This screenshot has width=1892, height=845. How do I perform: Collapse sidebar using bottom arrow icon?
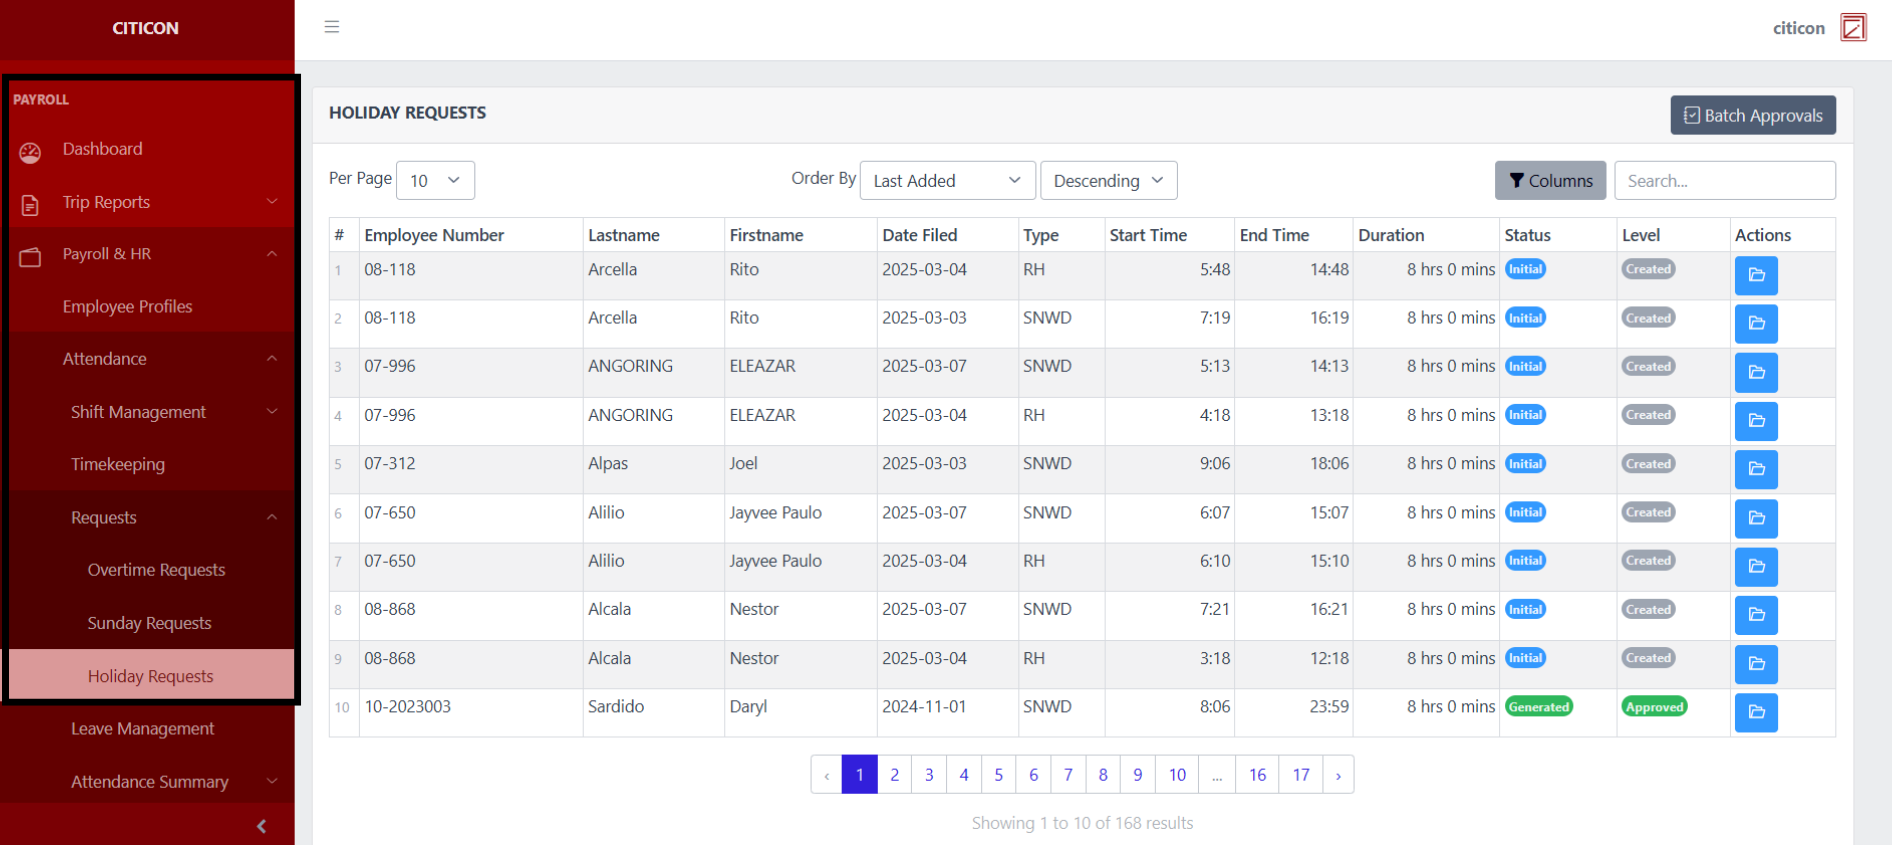[x=261, y=826]
